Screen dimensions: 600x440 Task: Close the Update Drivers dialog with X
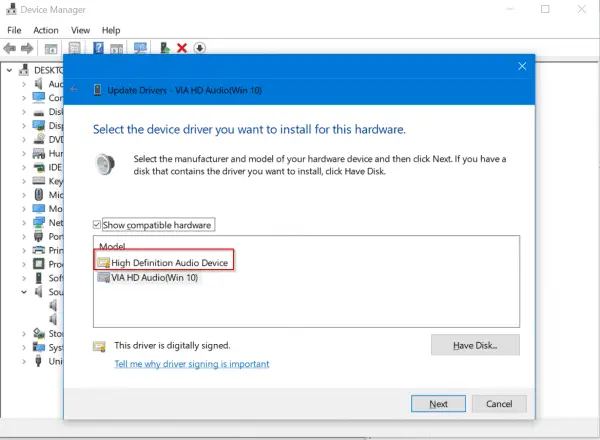522,66
